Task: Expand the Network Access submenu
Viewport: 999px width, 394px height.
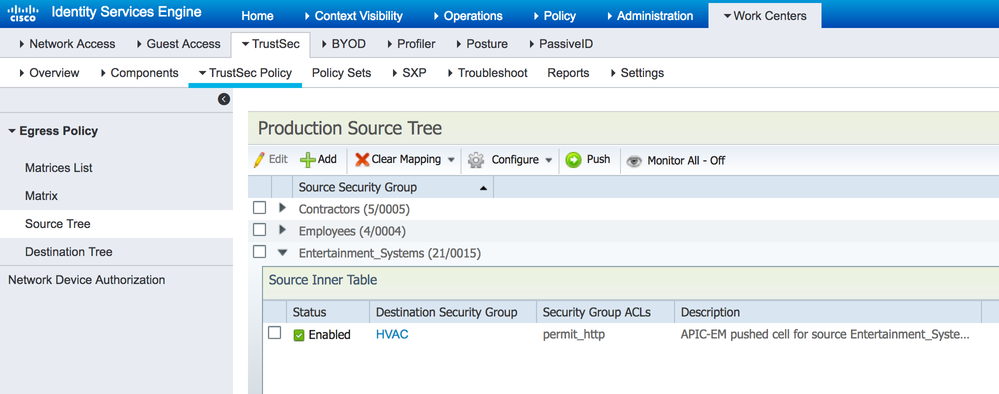Action: (68, 44)
